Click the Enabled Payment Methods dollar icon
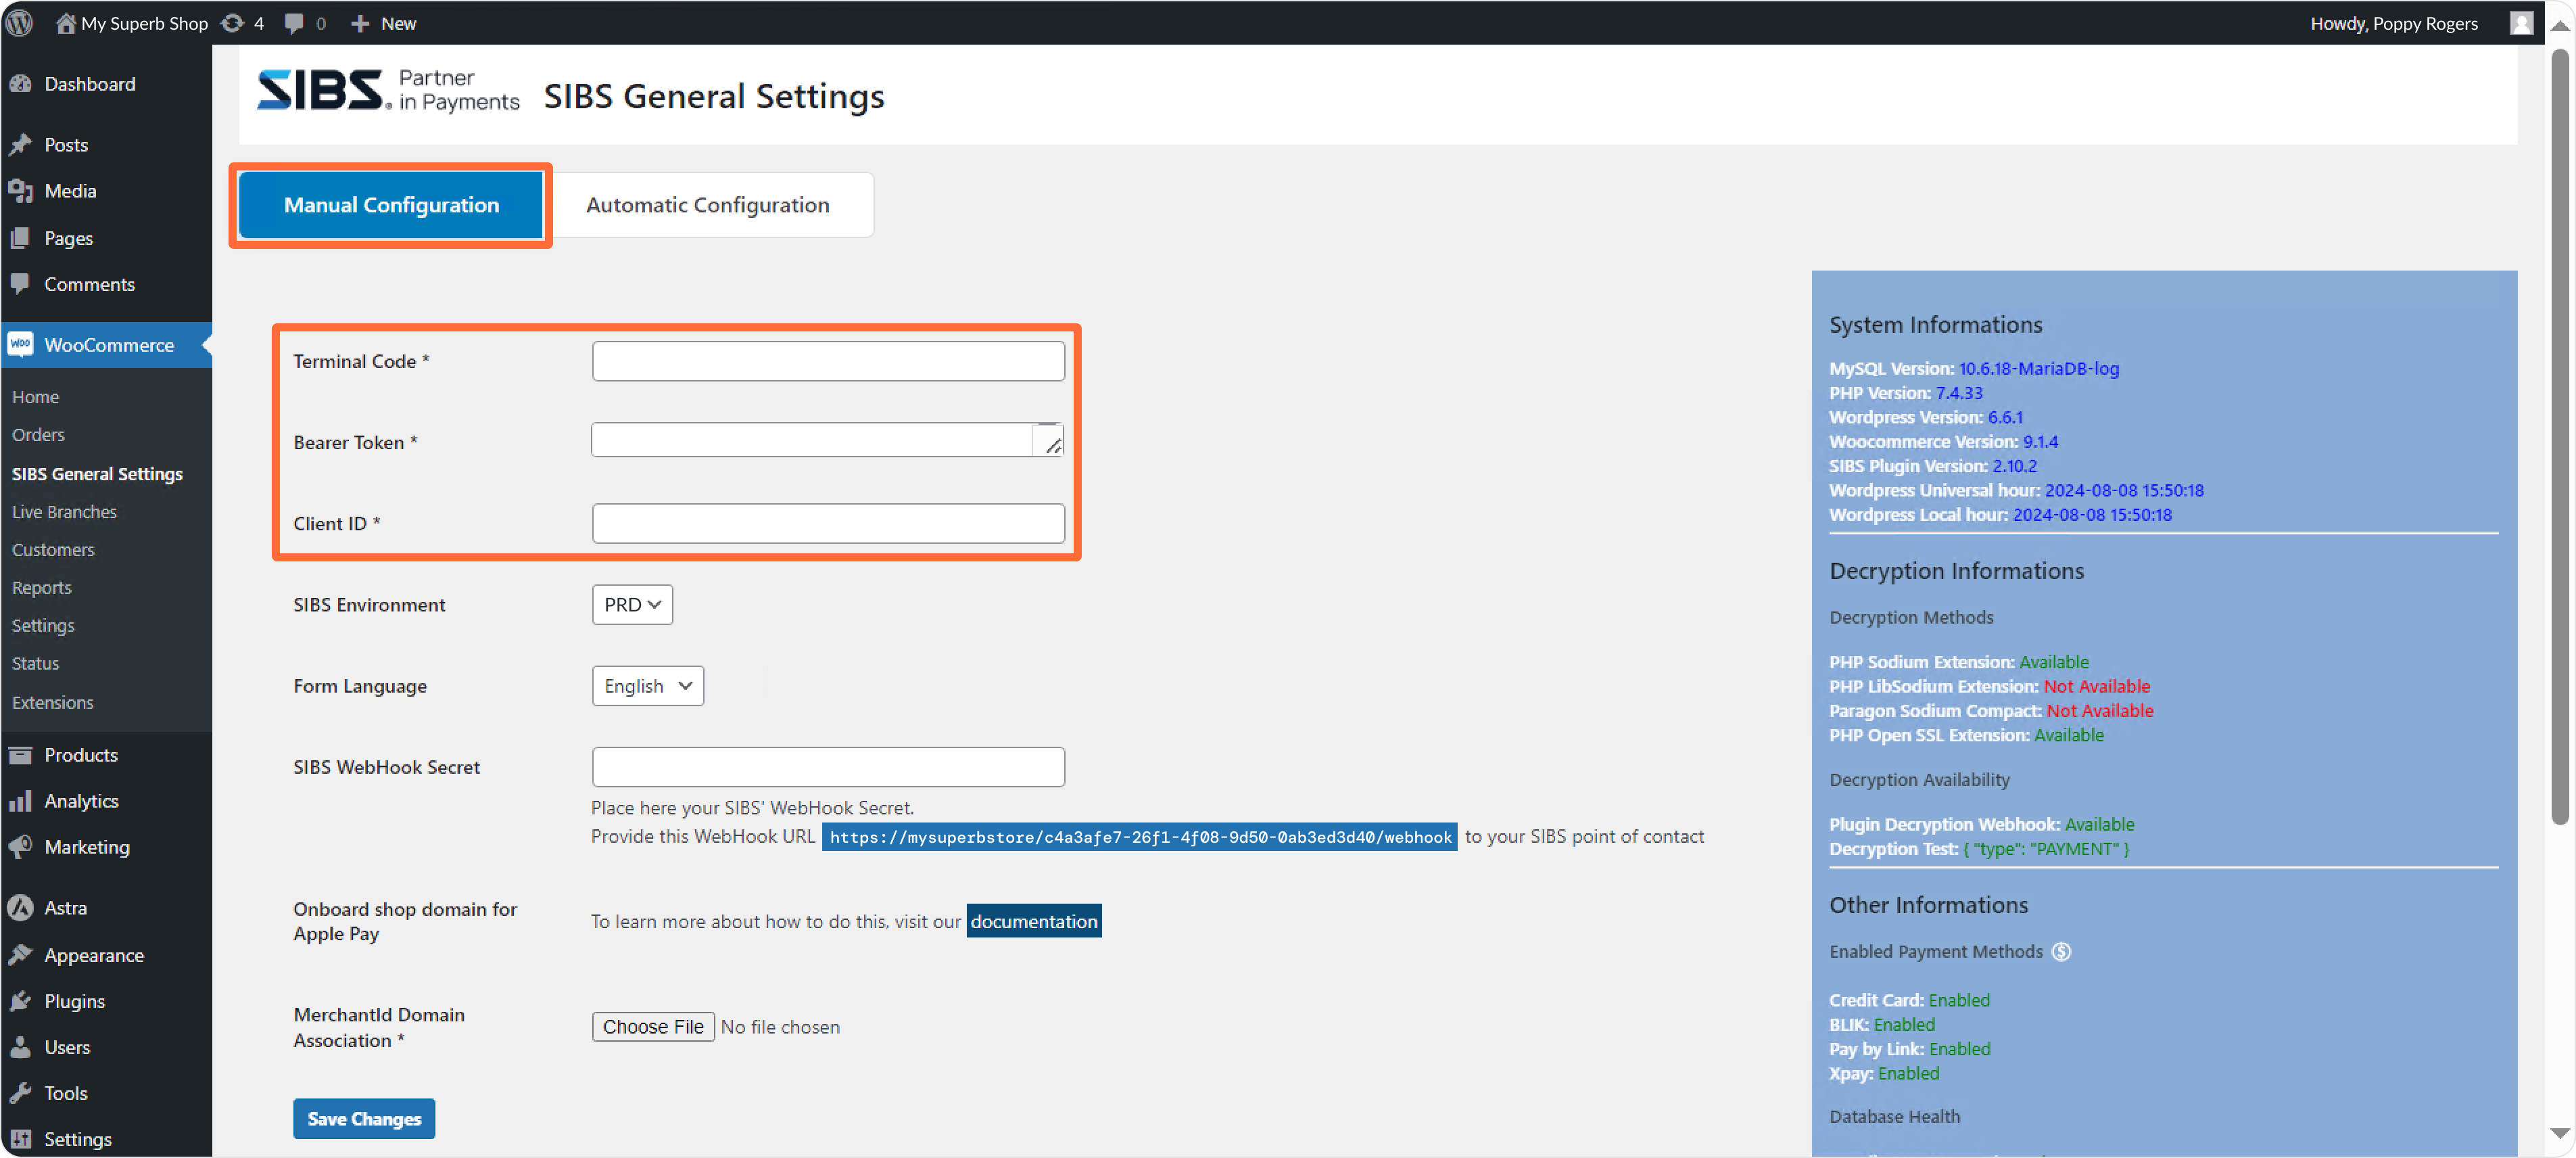This screenshot has height=1158, width=2576. (x=2061, y=951)
